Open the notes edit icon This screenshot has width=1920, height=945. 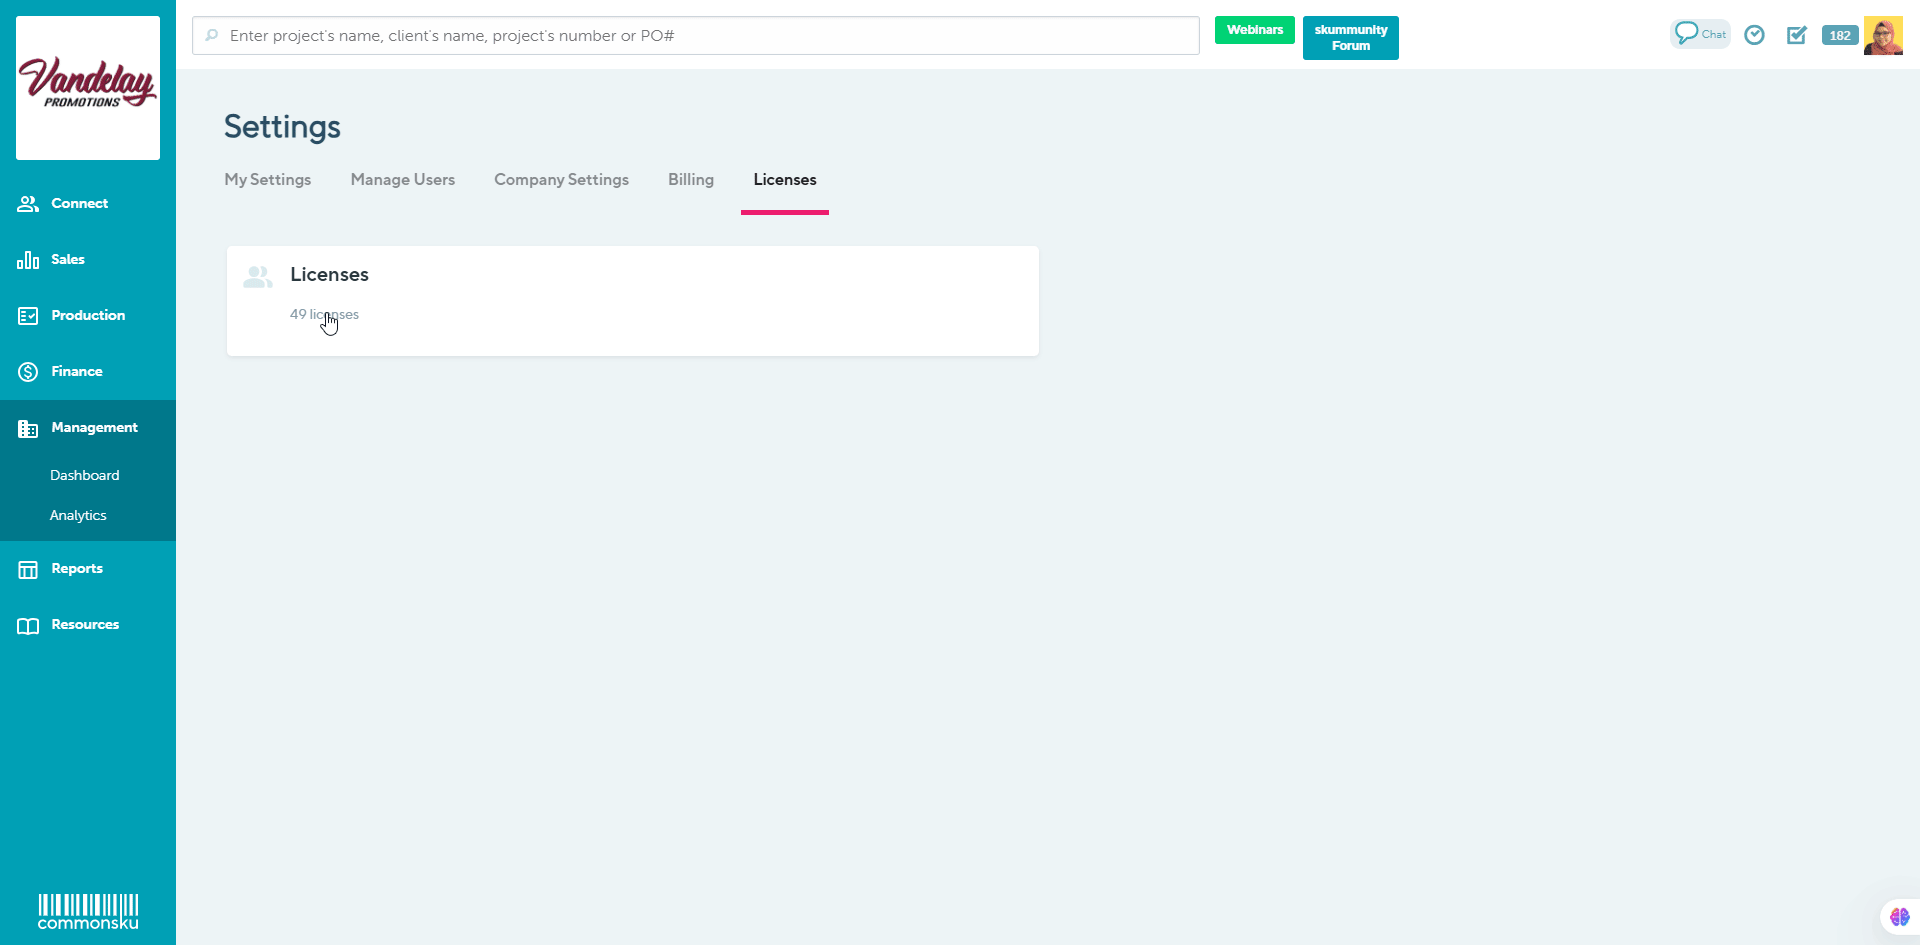click(x=1796, y=35)
